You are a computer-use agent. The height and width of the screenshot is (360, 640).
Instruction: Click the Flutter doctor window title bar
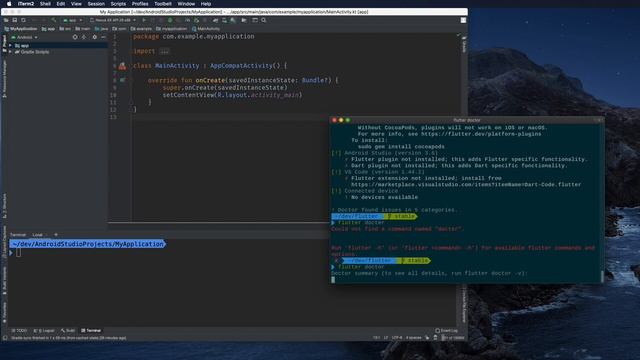click(467, 120)
